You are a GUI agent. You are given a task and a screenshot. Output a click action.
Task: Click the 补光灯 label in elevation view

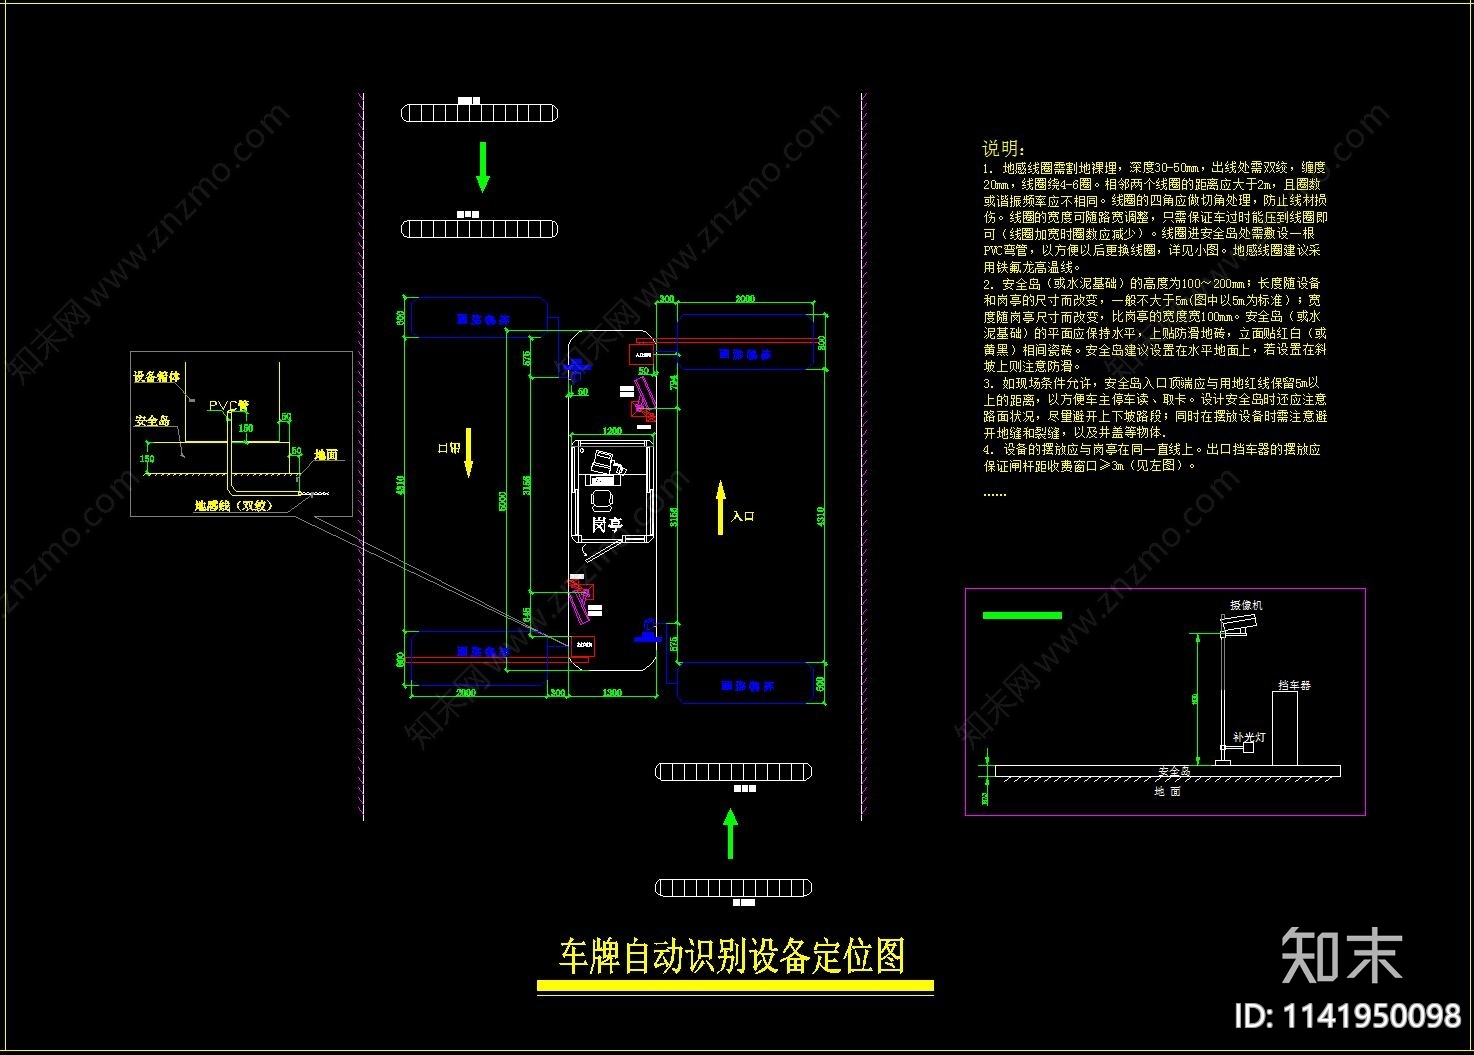click(1249, 737)
